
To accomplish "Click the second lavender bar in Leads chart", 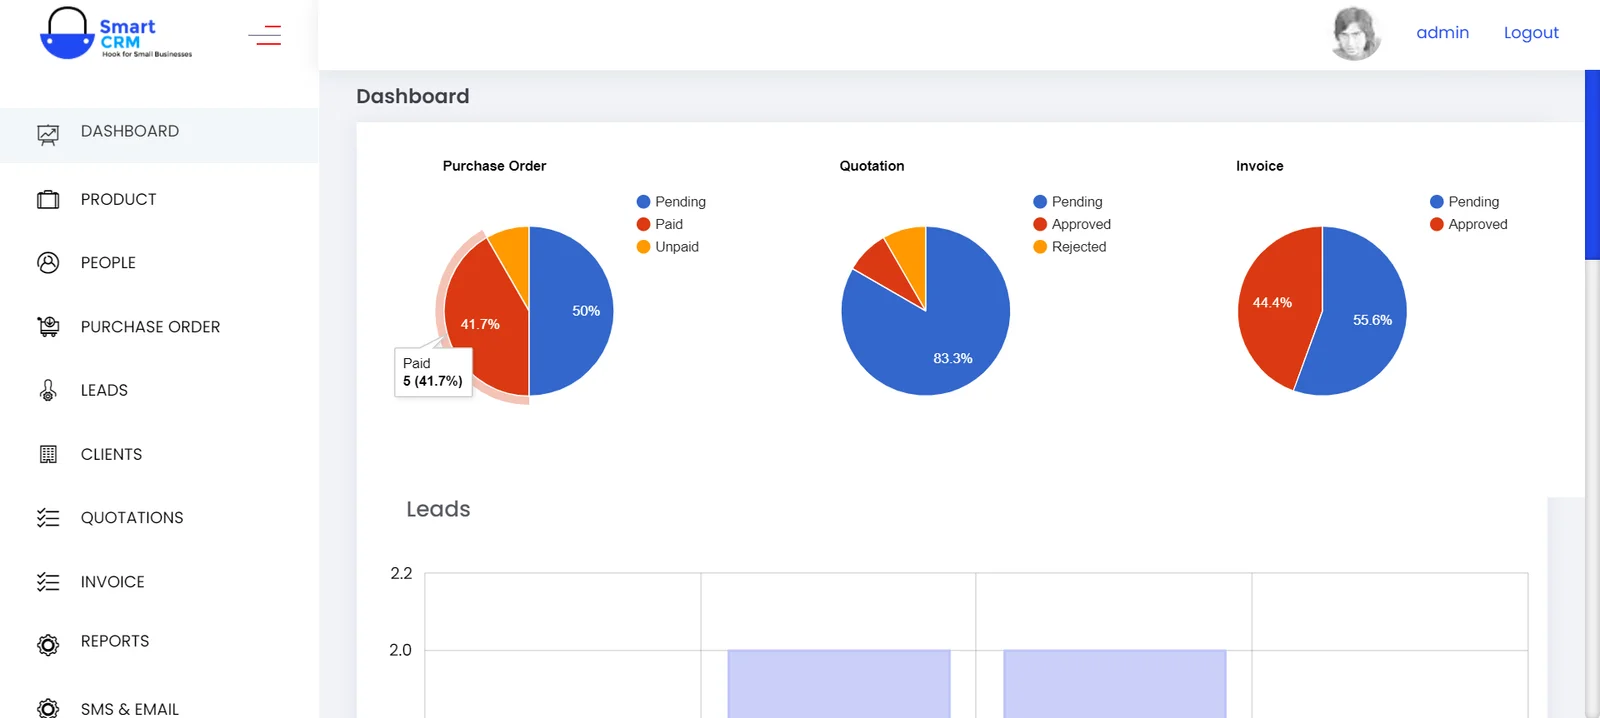I will tap(1115, 684).
